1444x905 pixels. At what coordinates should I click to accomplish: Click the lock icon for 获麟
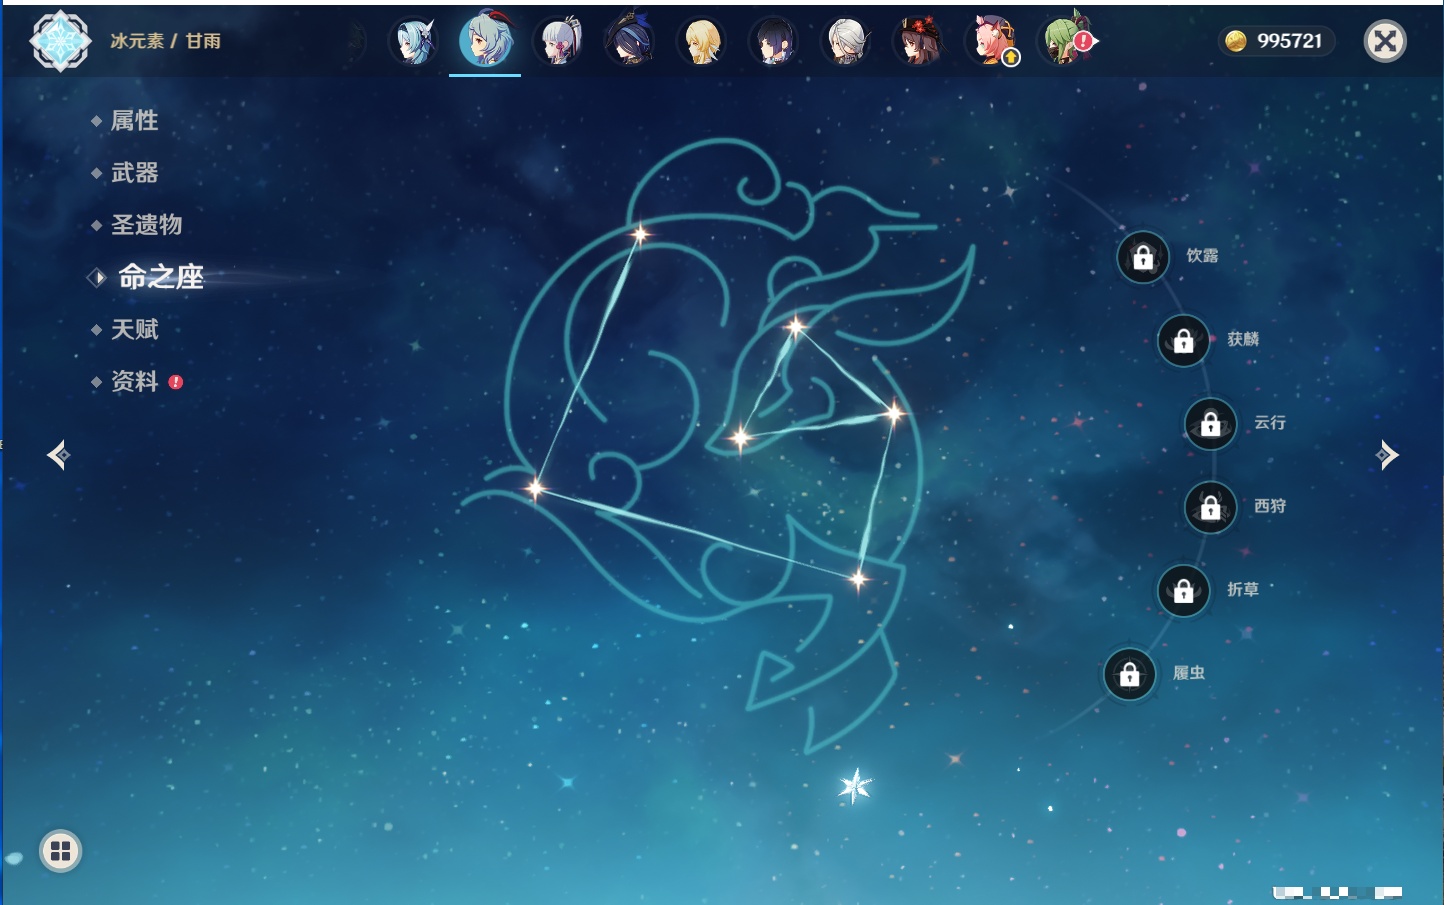click(1183, 341)
